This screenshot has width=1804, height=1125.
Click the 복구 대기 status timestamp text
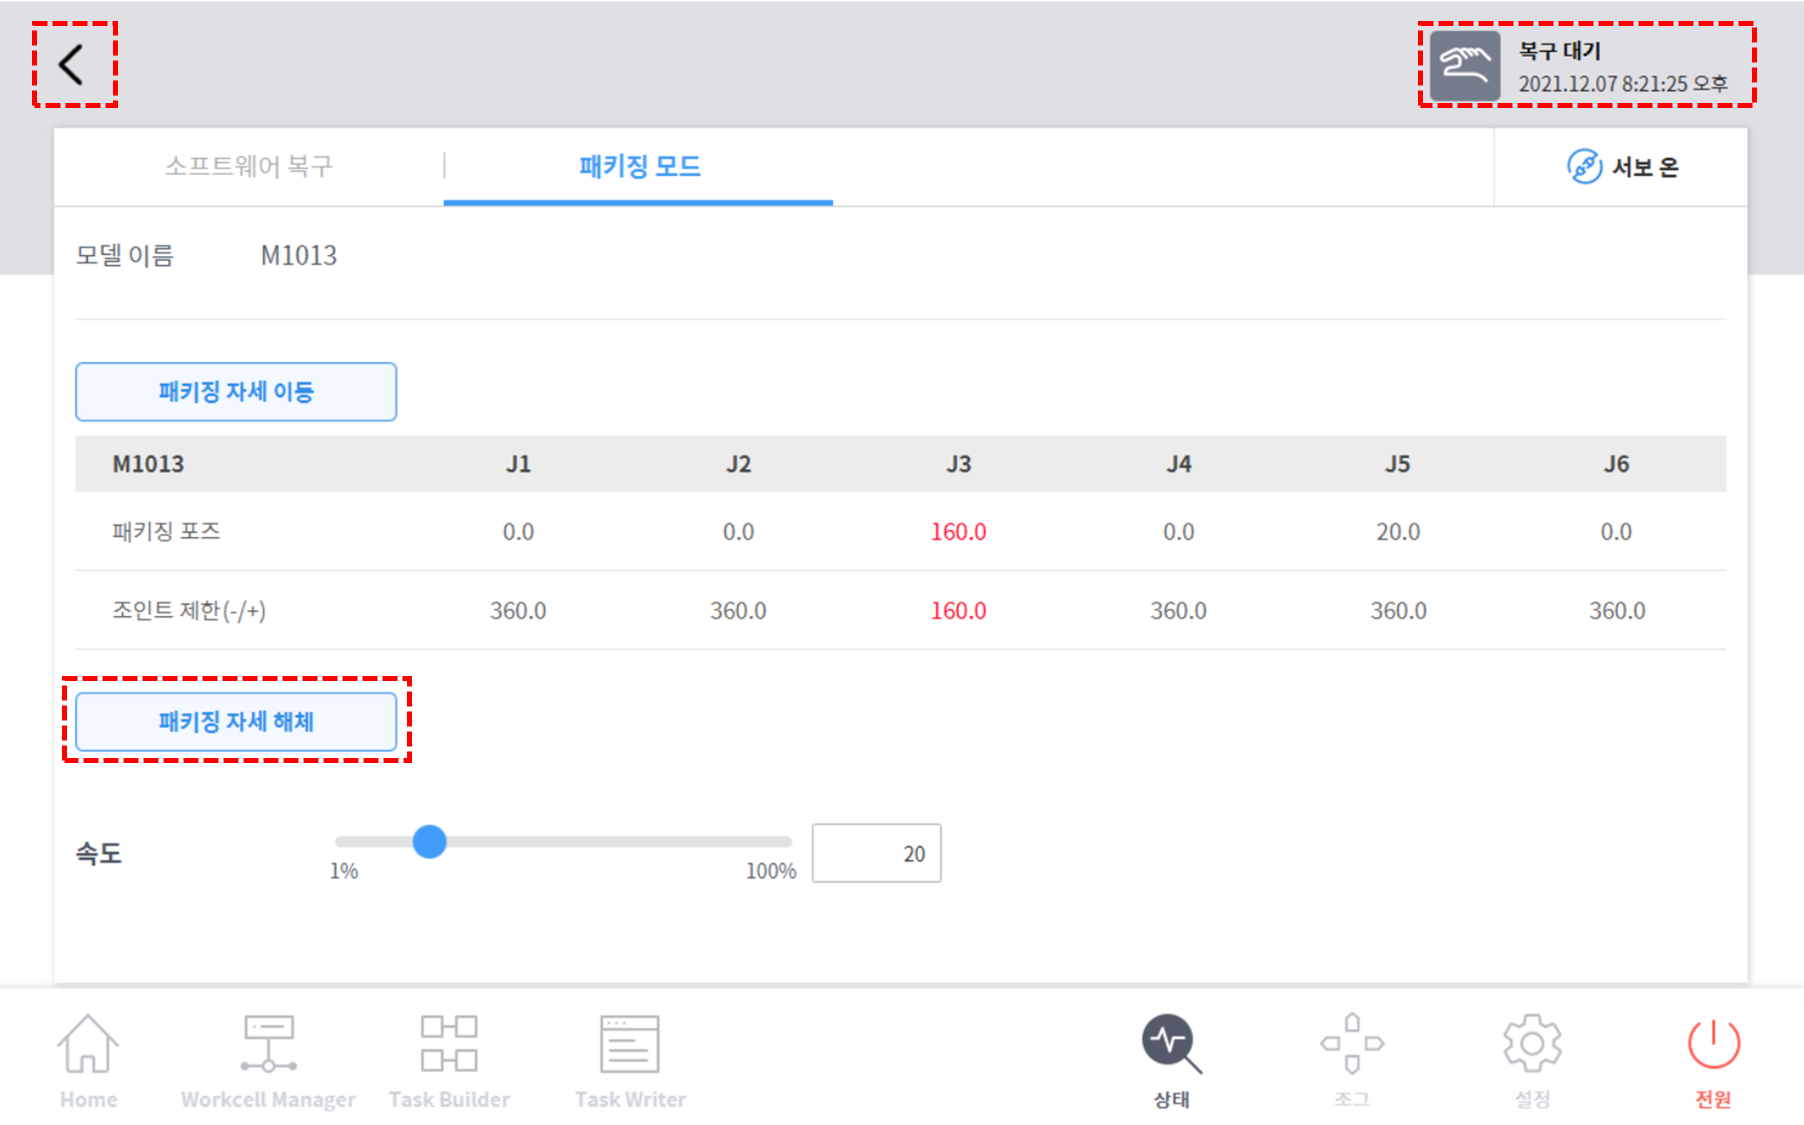1622,84
